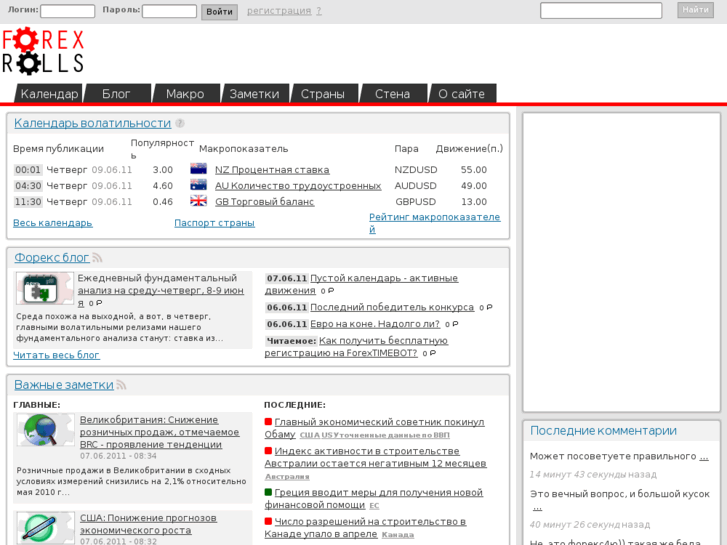Open the RSS feed icon next to Форекс блог
727x545 pixels.
coord(98,258)
